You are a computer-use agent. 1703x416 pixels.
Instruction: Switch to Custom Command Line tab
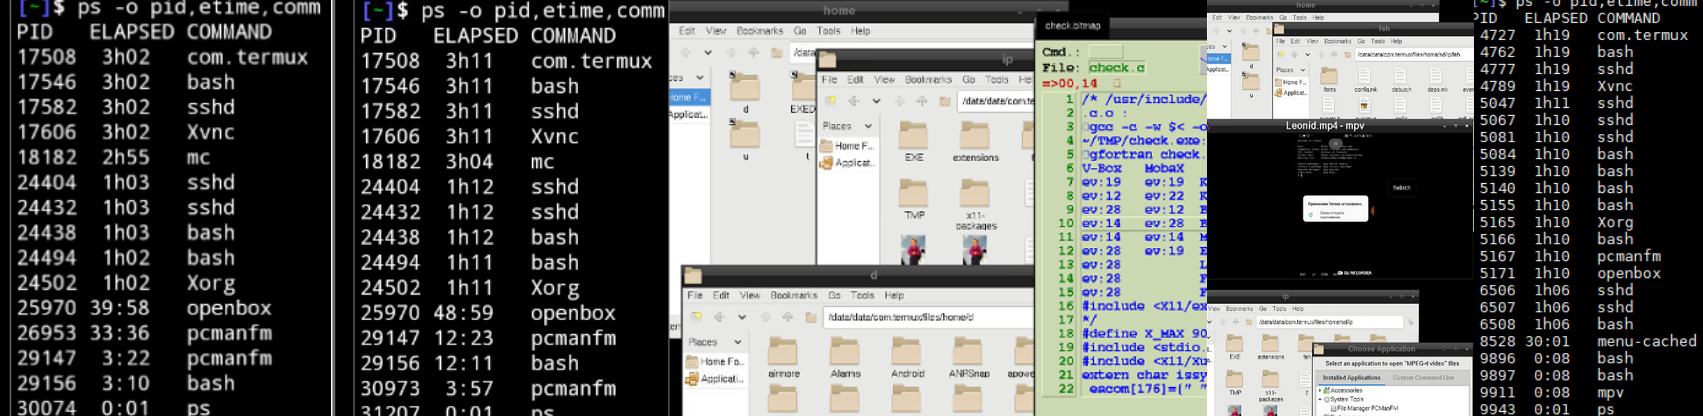(1423, 377)
